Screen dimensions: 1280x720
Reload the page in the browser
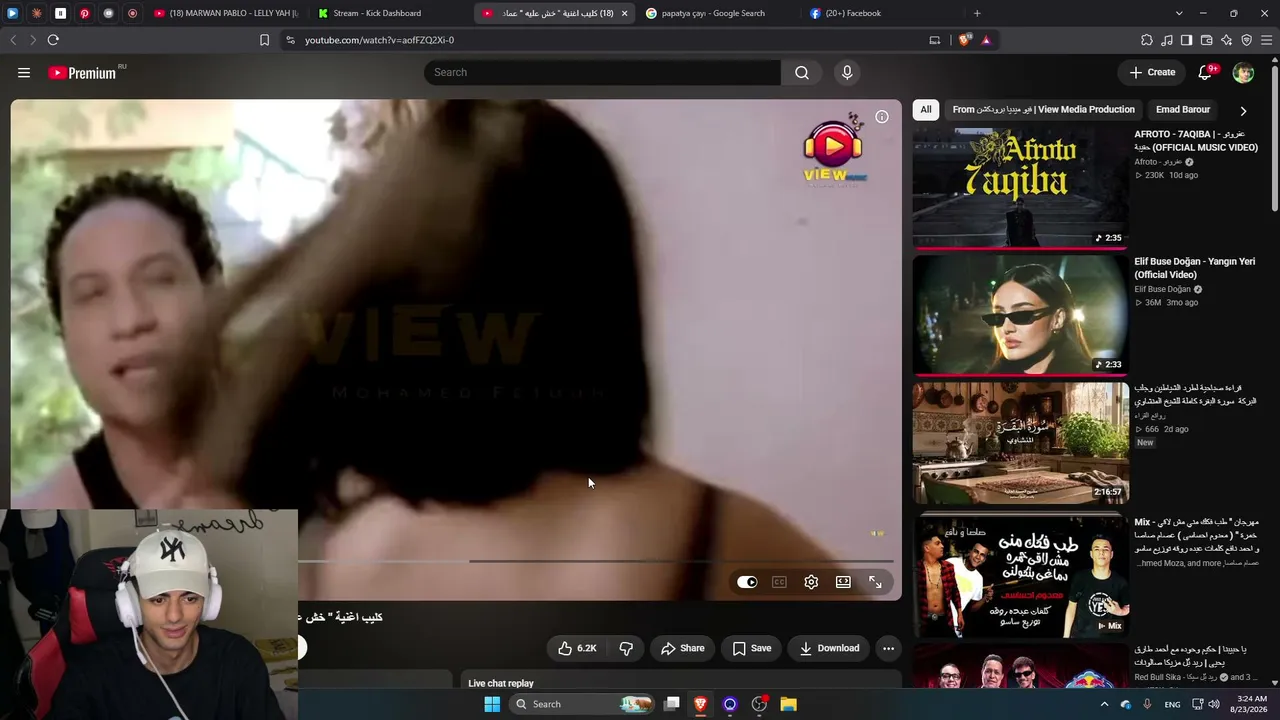coord(53,40)
